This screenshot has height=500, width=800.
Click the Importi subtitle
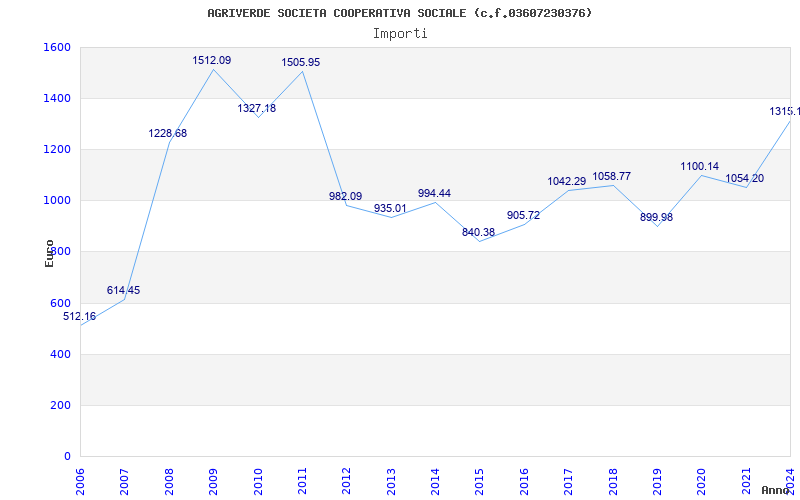pyautogui.click(x=400, y=34)
